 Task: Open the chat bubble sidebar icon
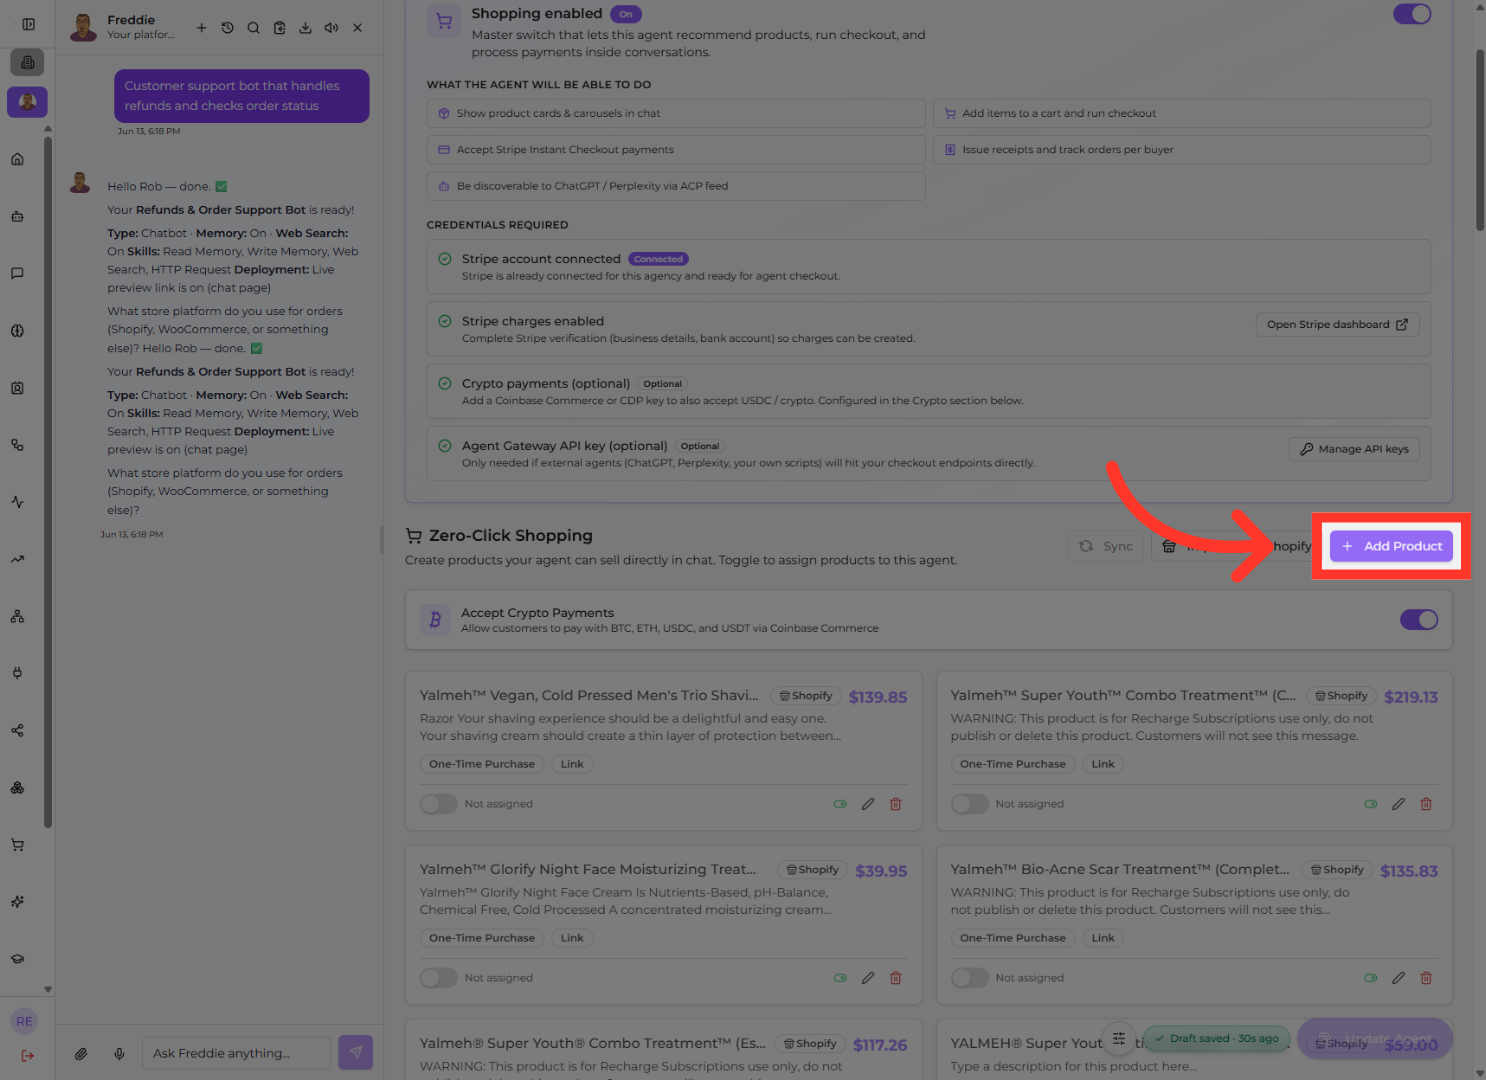(17, 273)
